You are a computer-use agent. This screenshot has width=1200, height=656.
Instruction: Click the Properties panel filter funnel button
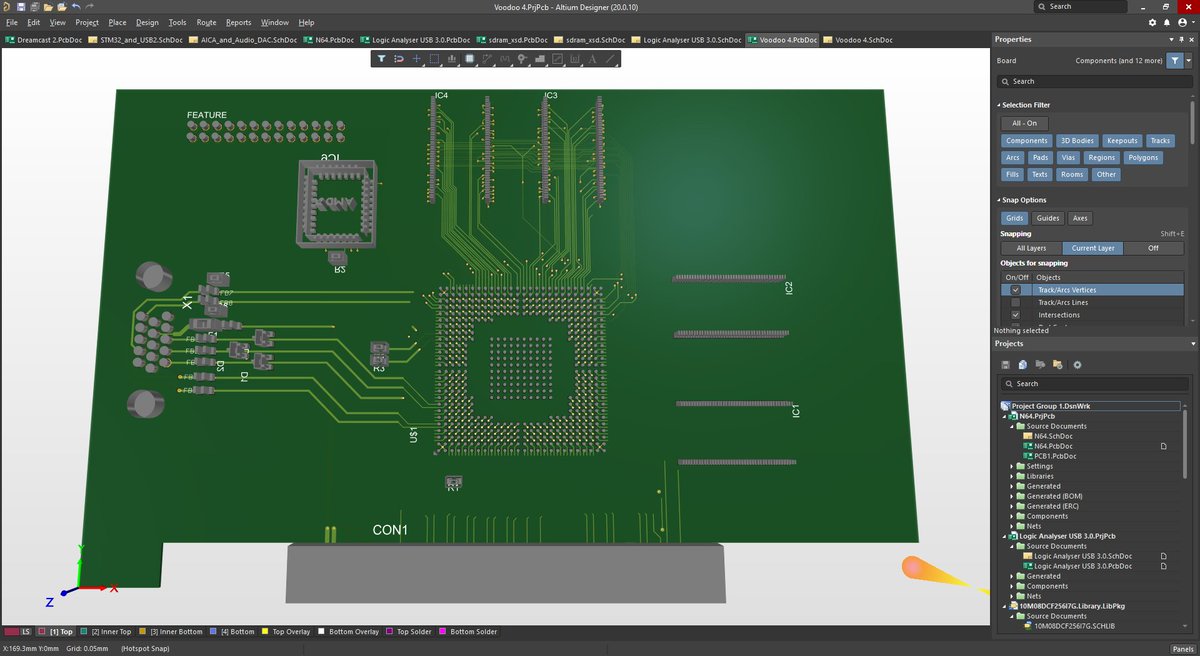click(x=1174, y=60)
